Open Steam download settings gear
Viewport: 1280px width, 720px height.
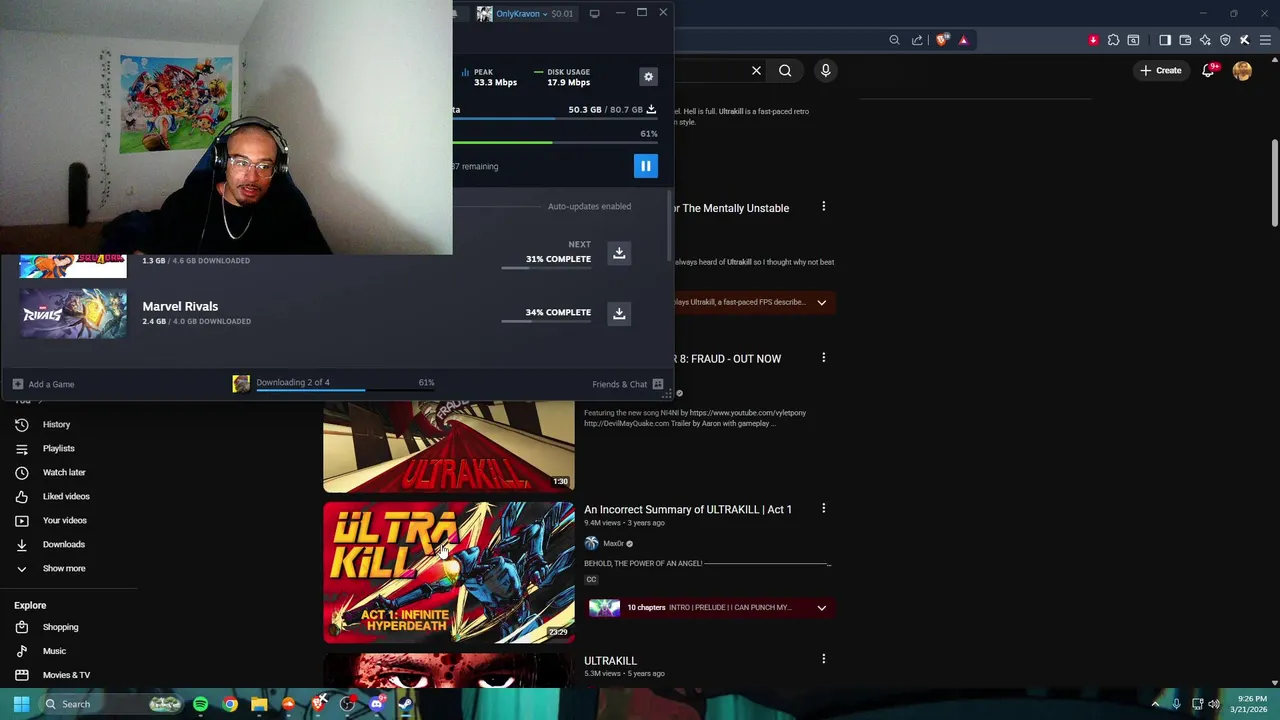pos(648,77)
